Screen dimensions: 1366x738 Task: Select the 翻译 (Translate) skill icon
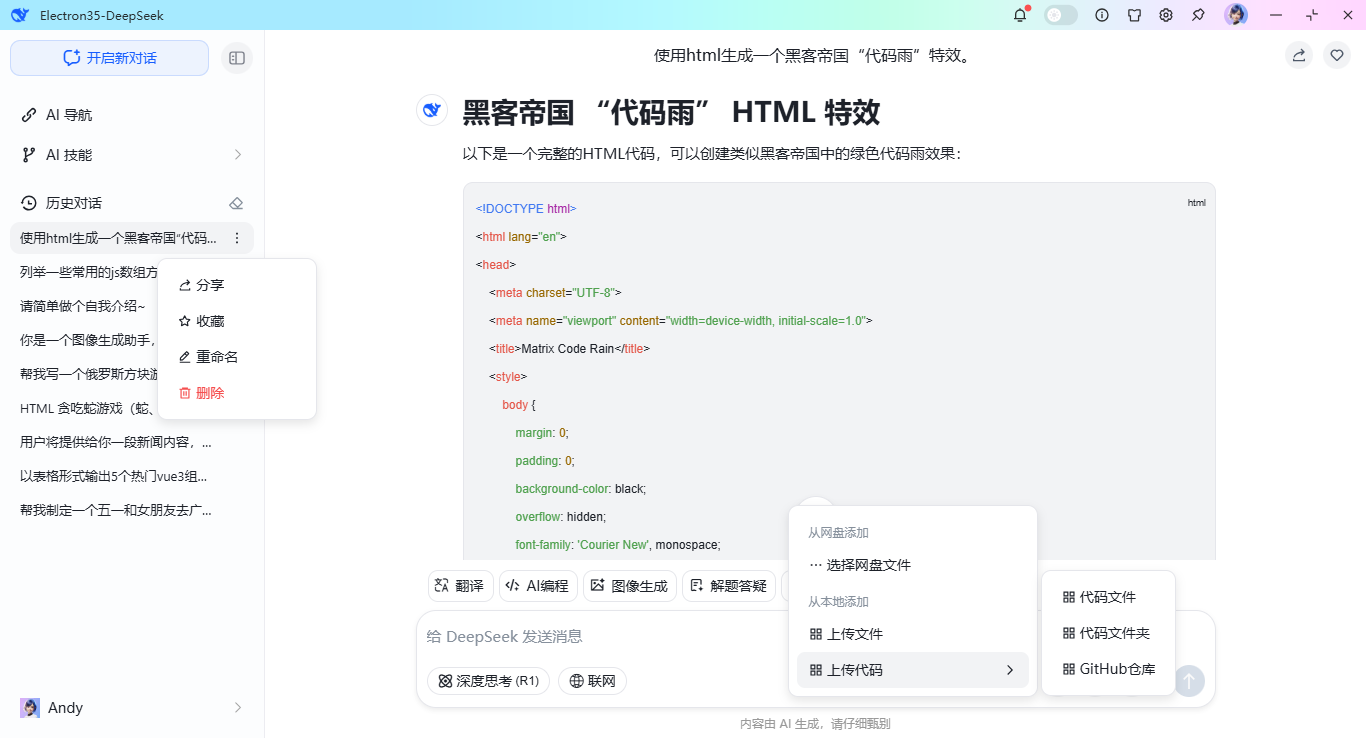460,585
